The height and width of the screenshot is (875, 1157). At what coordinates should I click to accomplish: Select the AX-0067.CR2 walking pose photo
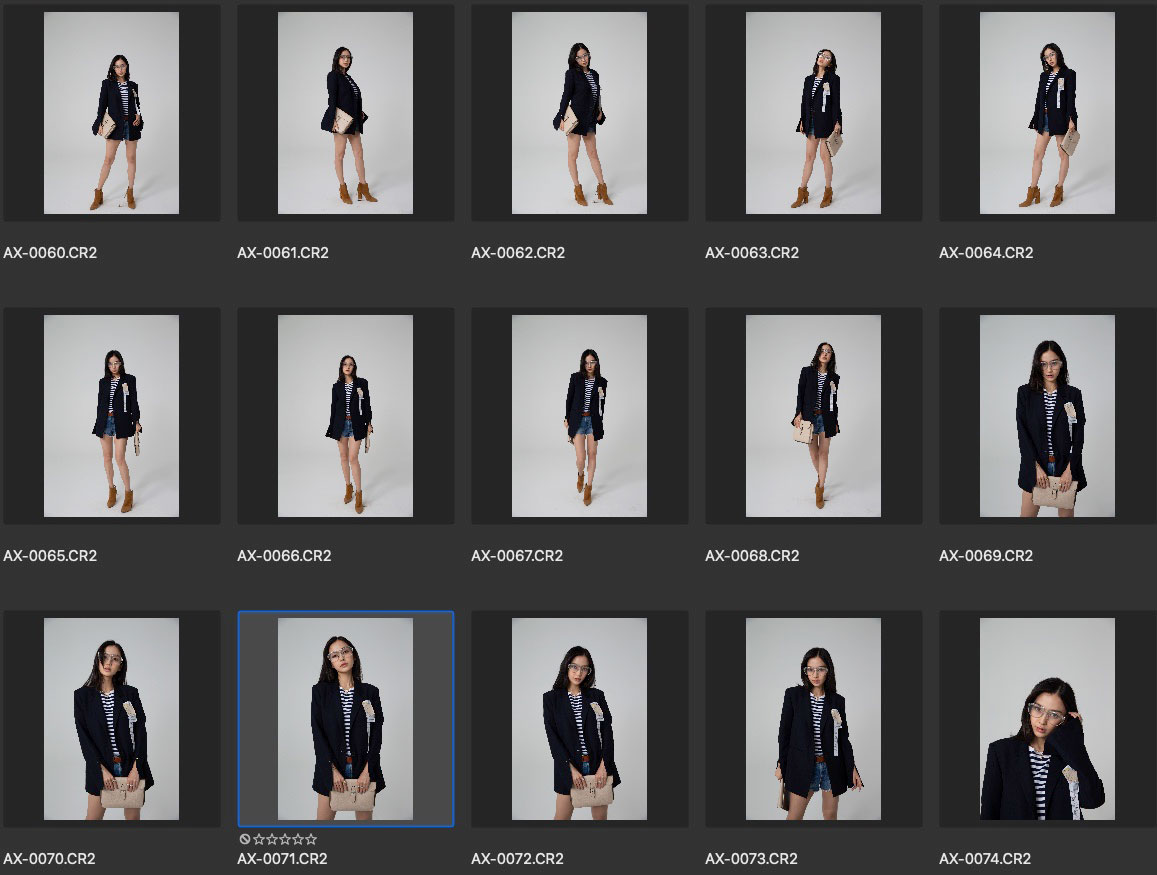[x=579, y=416]
